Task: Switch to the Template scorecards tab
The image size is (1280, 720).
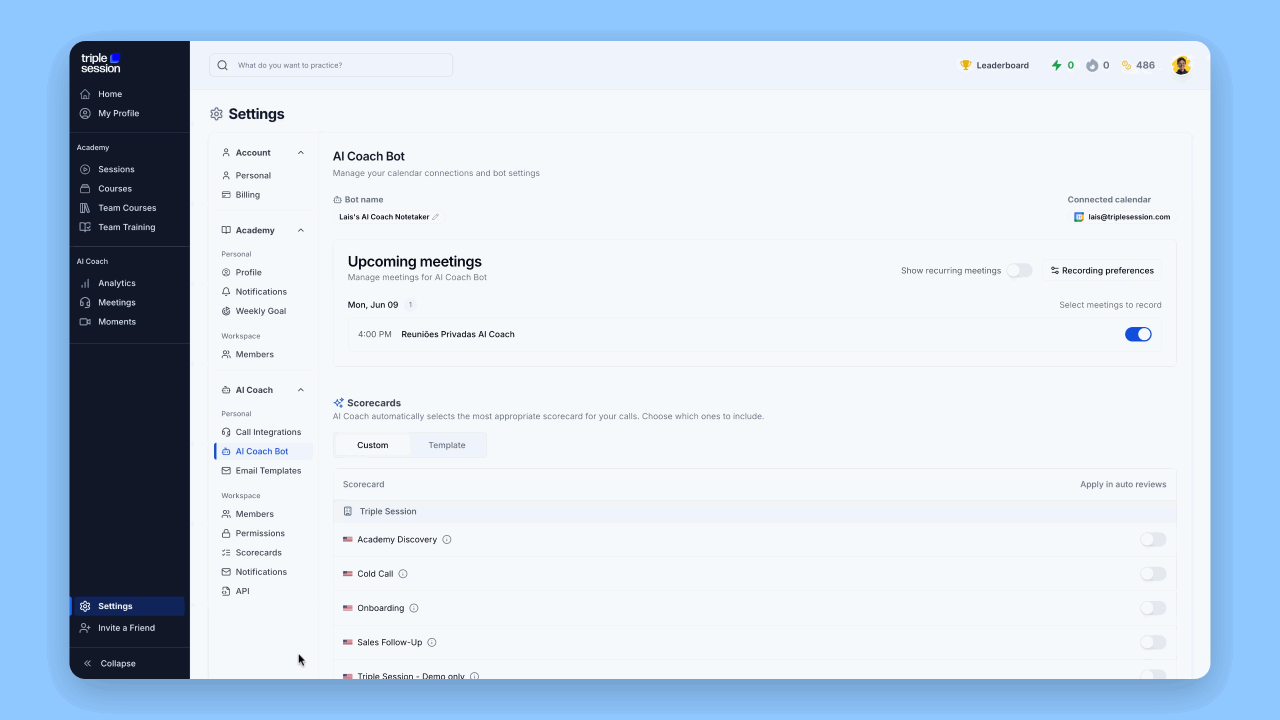Action: [447, 445]
